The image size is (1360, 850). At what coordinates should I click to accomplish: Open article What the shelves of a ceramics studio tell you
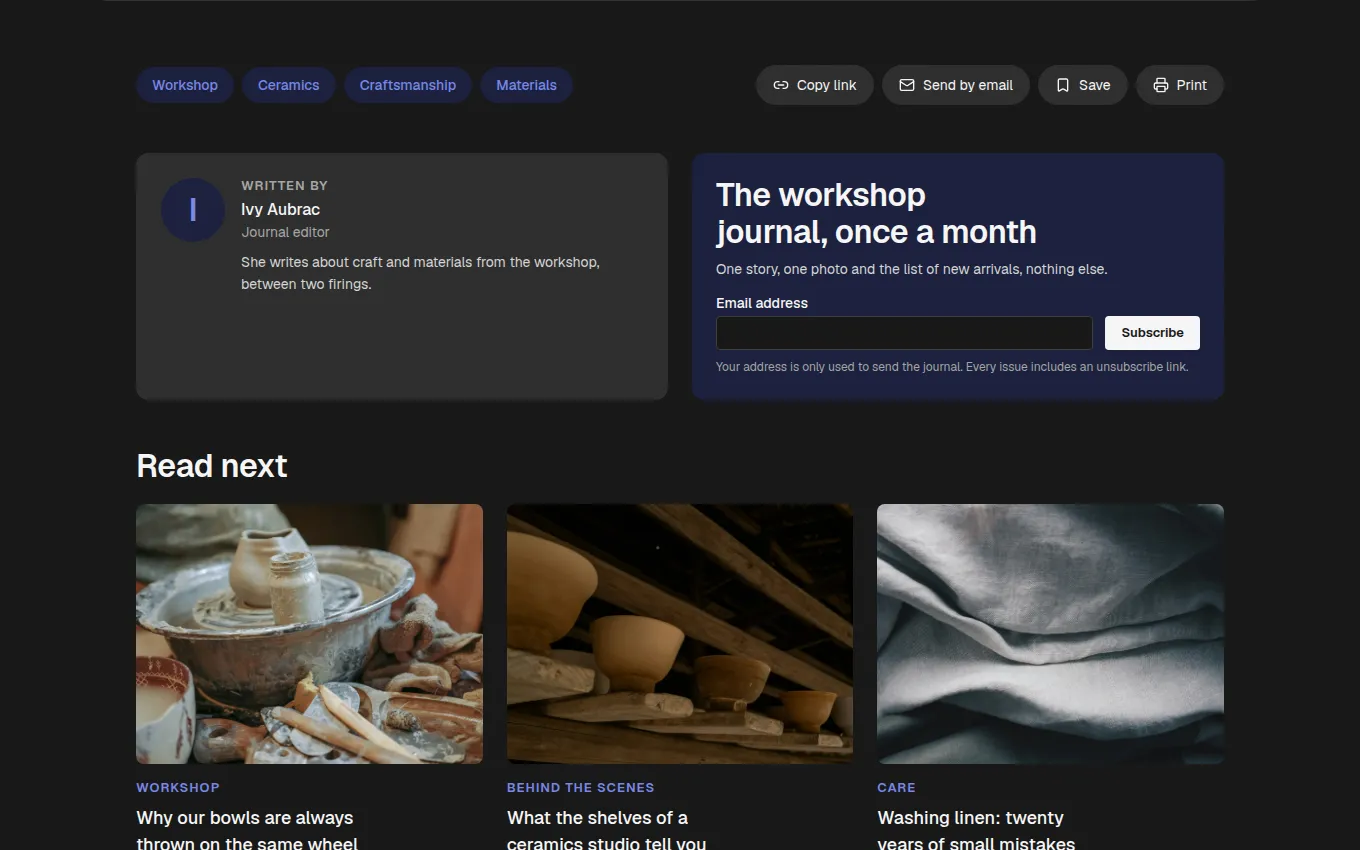point(607,830)
